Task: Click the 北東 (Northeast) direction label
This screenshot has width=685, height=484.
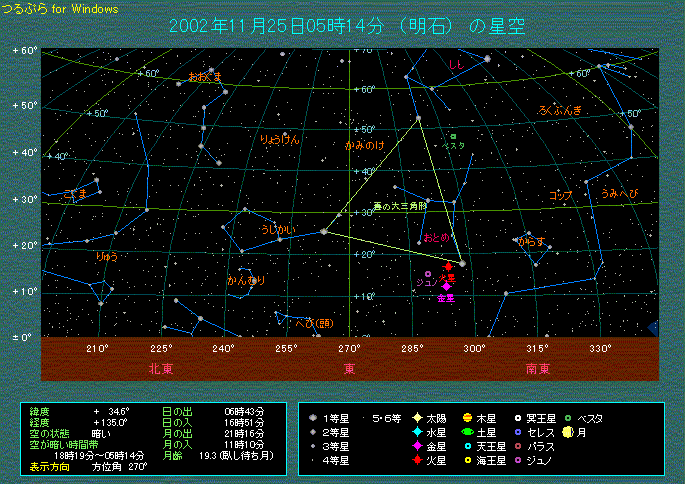Action: tap(161, 368)
